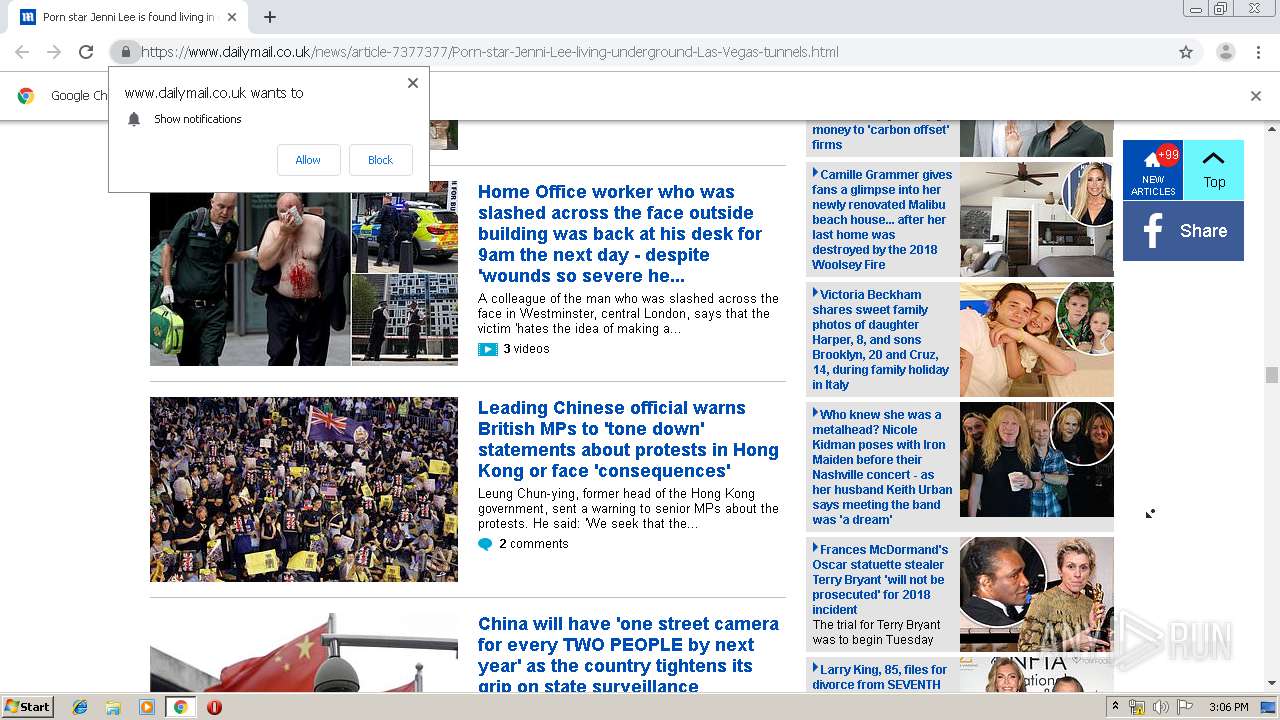The height and width of the screenshot is (720, 1280).
Task: Open Windows Explorer folder taskbar icon
Action: click(x=113, y=707)
